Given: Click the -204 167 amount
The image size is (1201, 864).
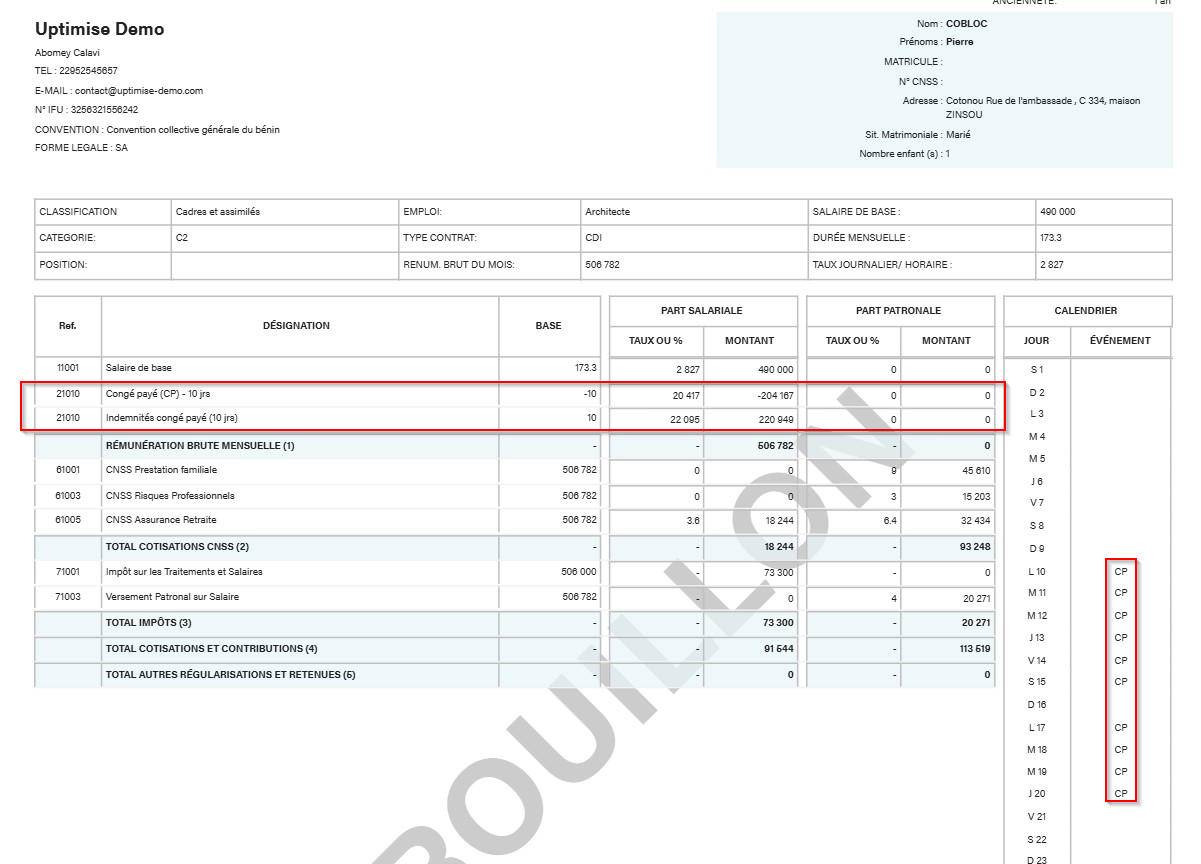Looking at the screenshot, I should tap(775, 395).
